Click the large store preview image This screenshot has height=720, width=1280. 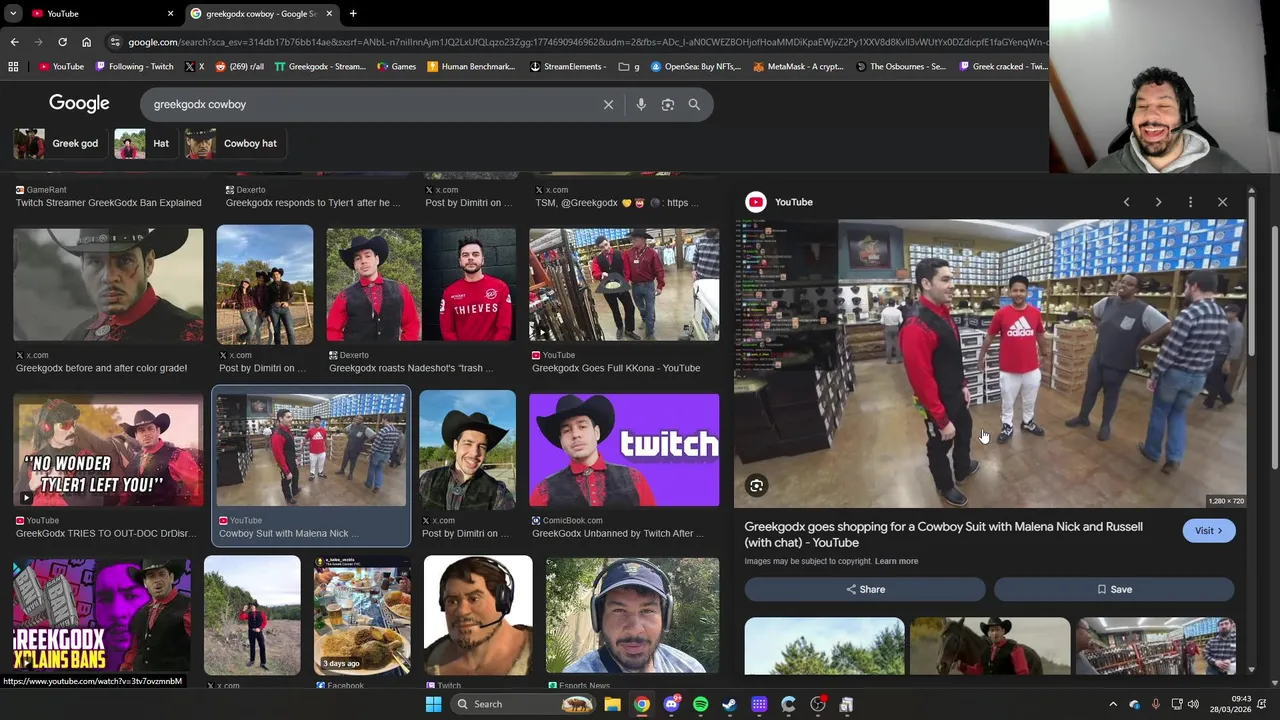click(990, 364)
